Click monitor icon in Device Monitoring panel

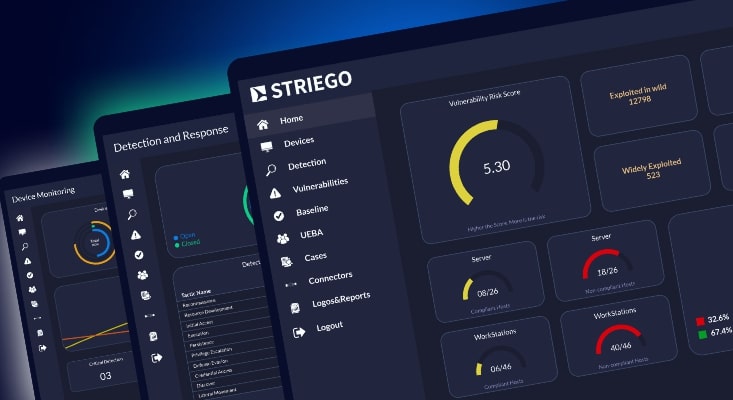[22, 232]
